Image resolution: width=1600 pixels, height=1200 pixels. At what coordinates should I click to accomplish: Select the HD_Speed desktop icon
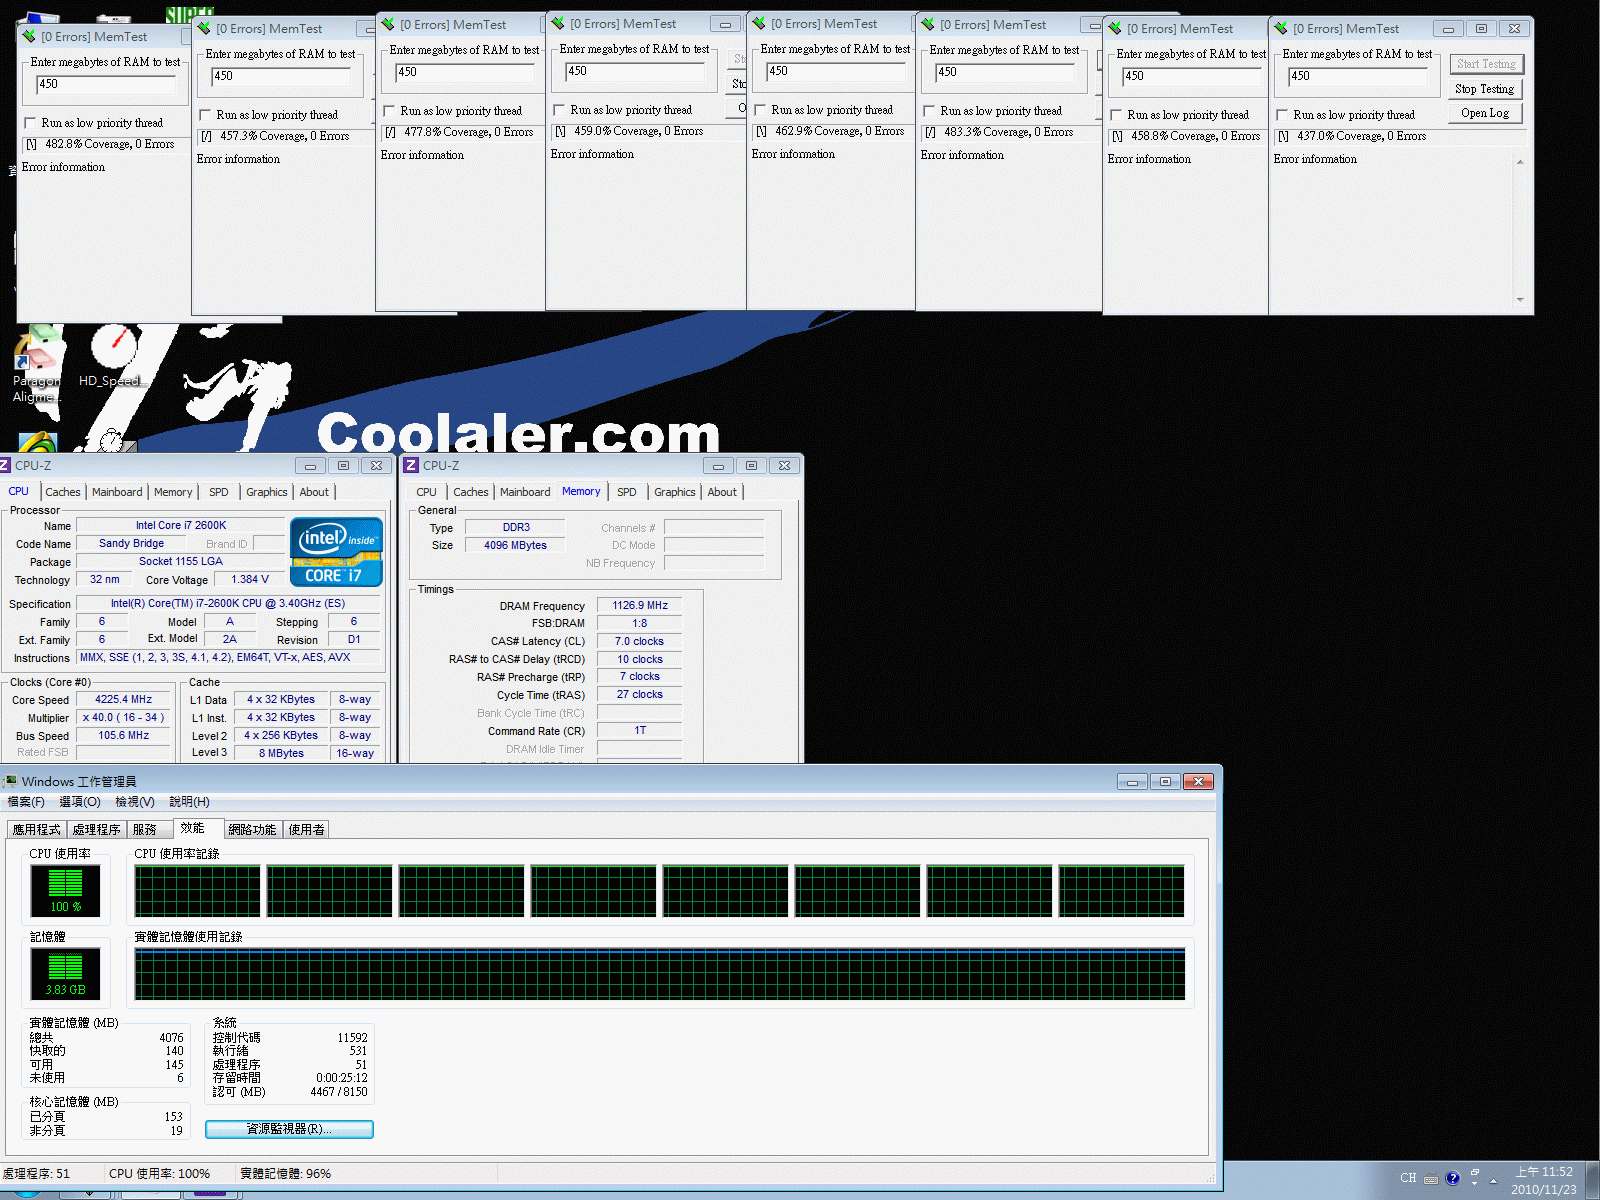pyautogui.click(x=113, y=355)
